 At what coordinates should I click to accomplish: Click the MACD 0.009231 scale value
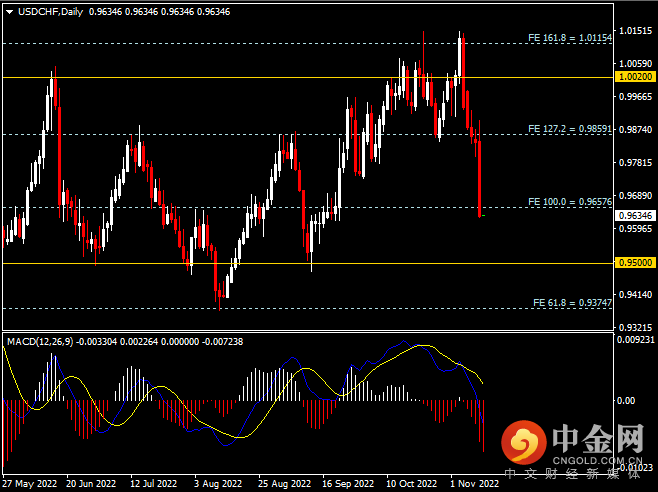pos(635,340)
